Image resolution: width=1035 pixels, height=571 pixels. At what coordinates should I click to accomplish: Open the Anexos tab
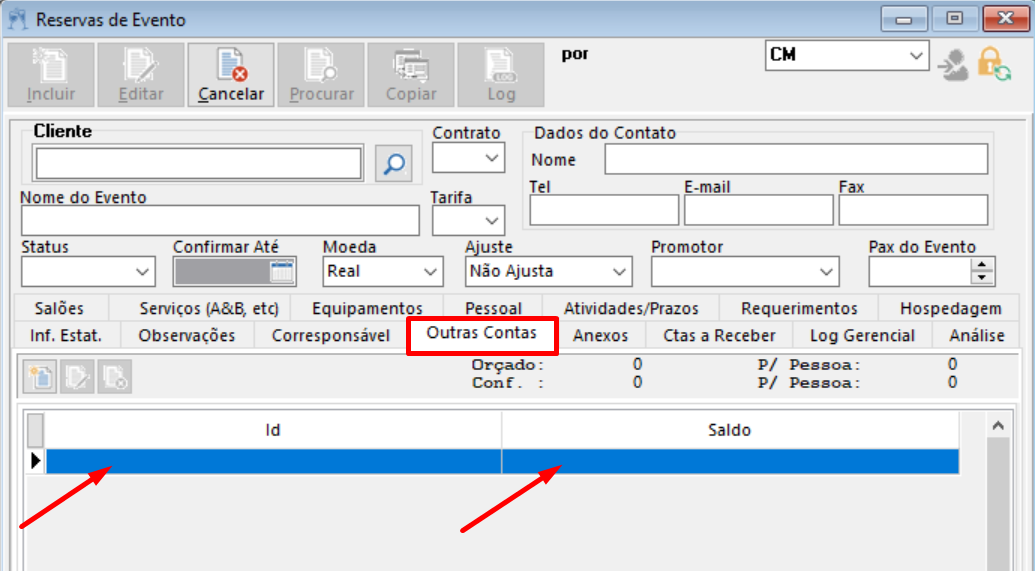pyautogui.click(x=600, y=335)
